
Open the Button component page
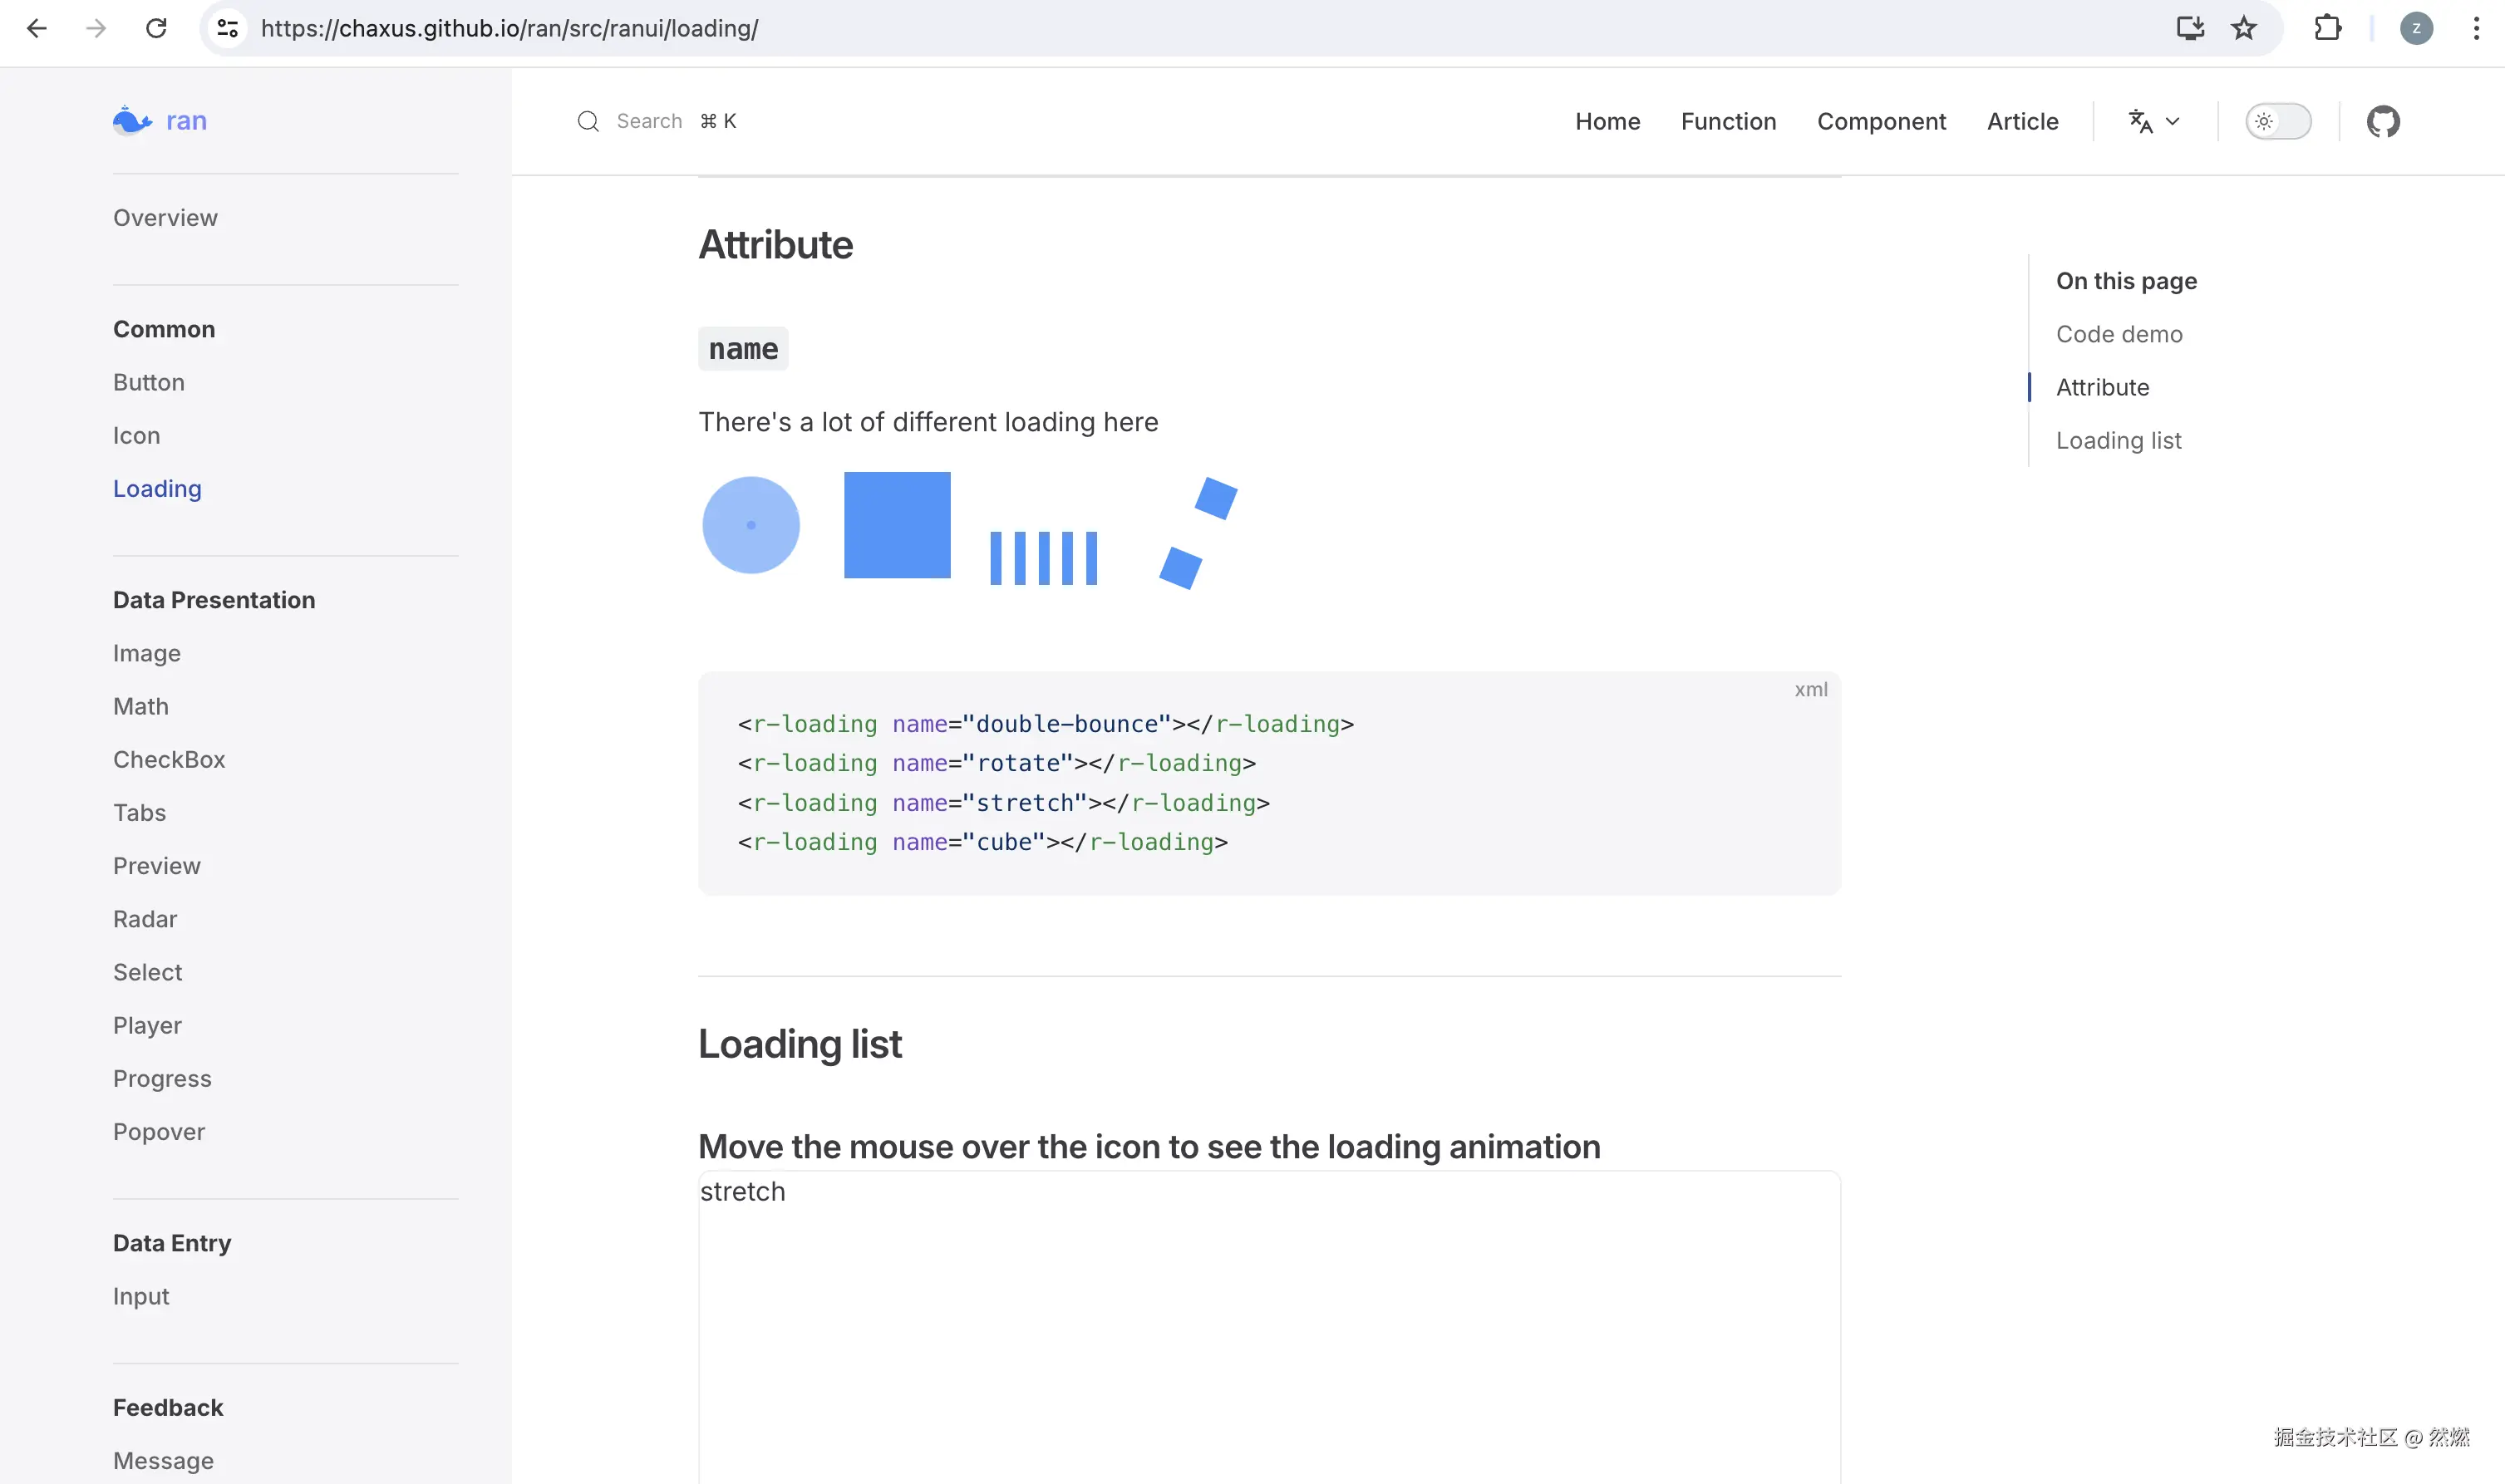point(149,383)
